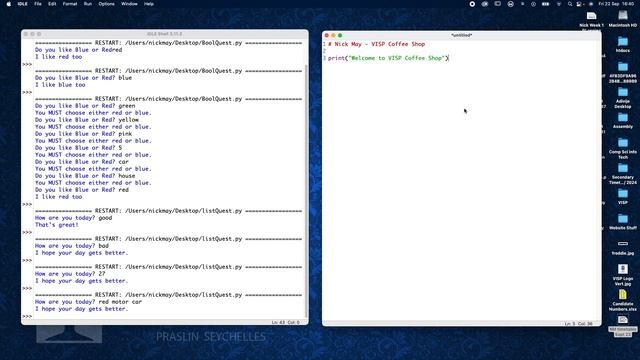The height and width of the screenshot is (360, 640).
Task: Click the last shell prompt at the bottom
Action: click(x=27, y=316)
